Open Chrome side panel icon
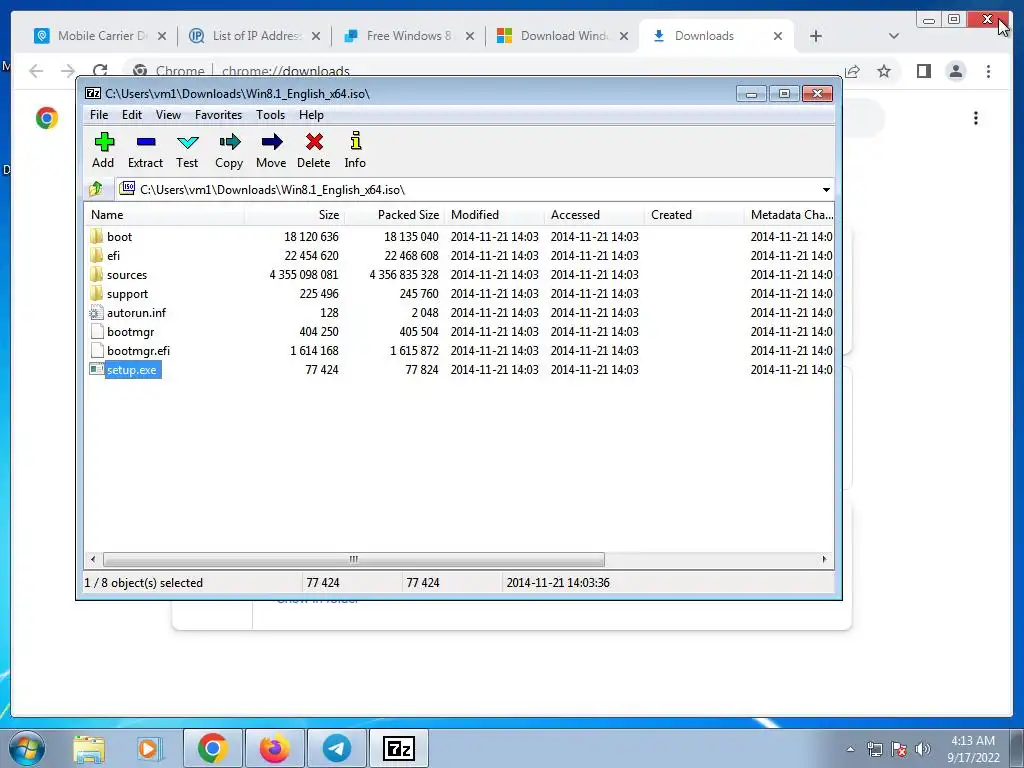Viewport: 1024px width, 768px height. coord(923,71)
